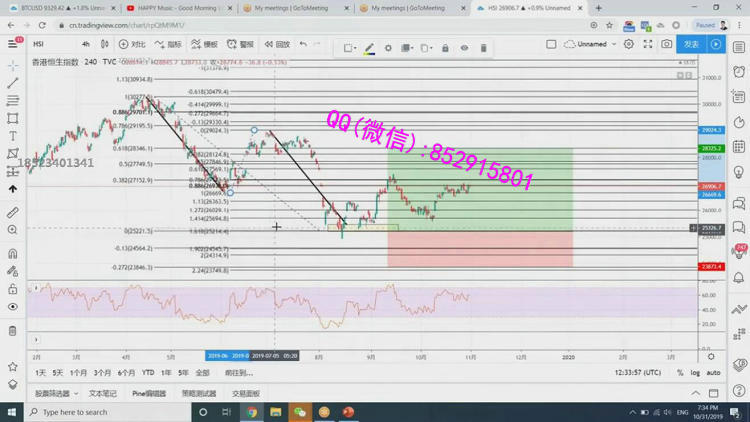The height and width of the screenshot is (422, 750).
Task: Click the 回放 bar replay button
Action: click(x=277, y=44)
